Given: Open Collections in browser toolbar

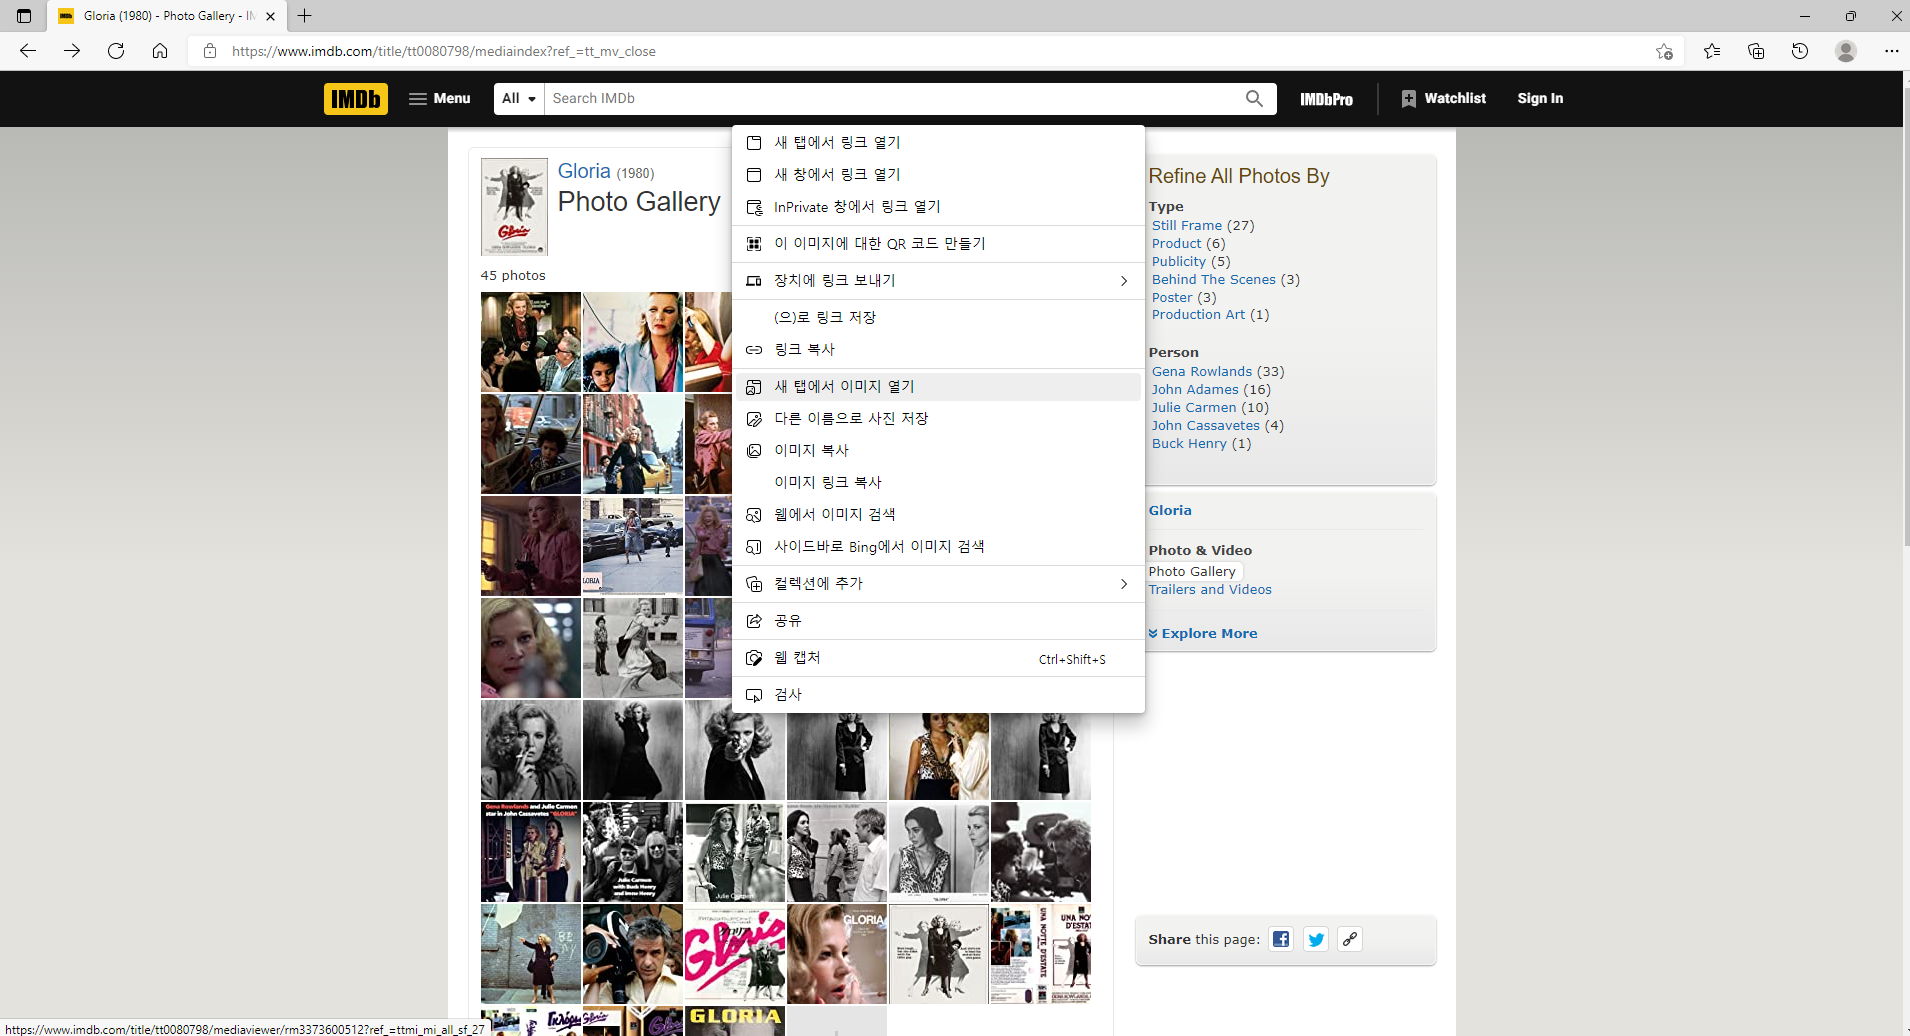Looking at the screenshot, I should pos(1756,51).
